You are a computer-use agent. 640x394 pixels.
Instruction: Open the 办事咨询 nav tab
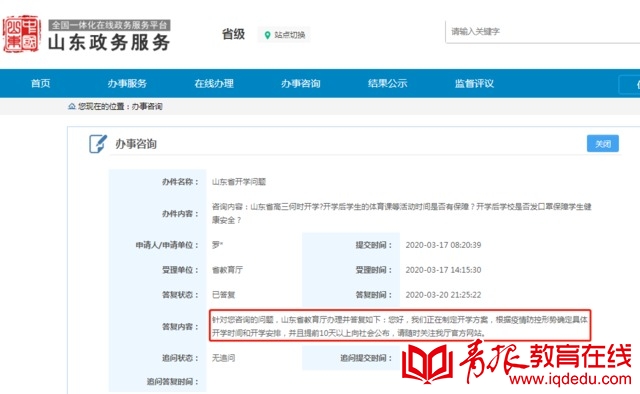coord(300,83)
